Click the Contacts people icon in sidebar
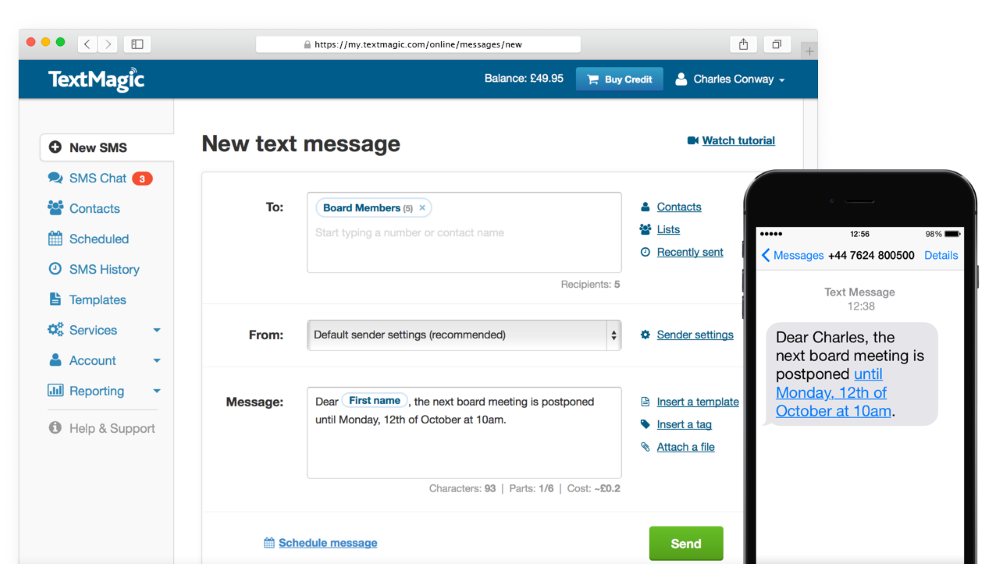Viewport: 1000px width, 564px height. (x=55, y=208)
